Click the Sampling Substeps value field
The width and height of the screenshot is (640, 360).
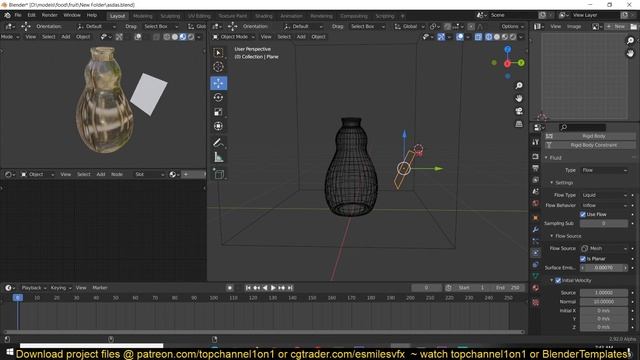pyautogui.click(x=604, y=223)
